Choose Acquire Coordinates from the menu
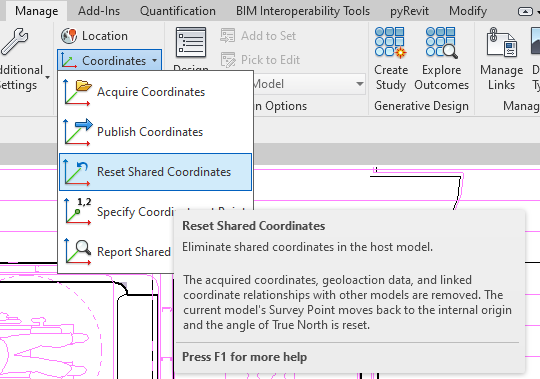The image size is (540, 379). tap(156, 92)
